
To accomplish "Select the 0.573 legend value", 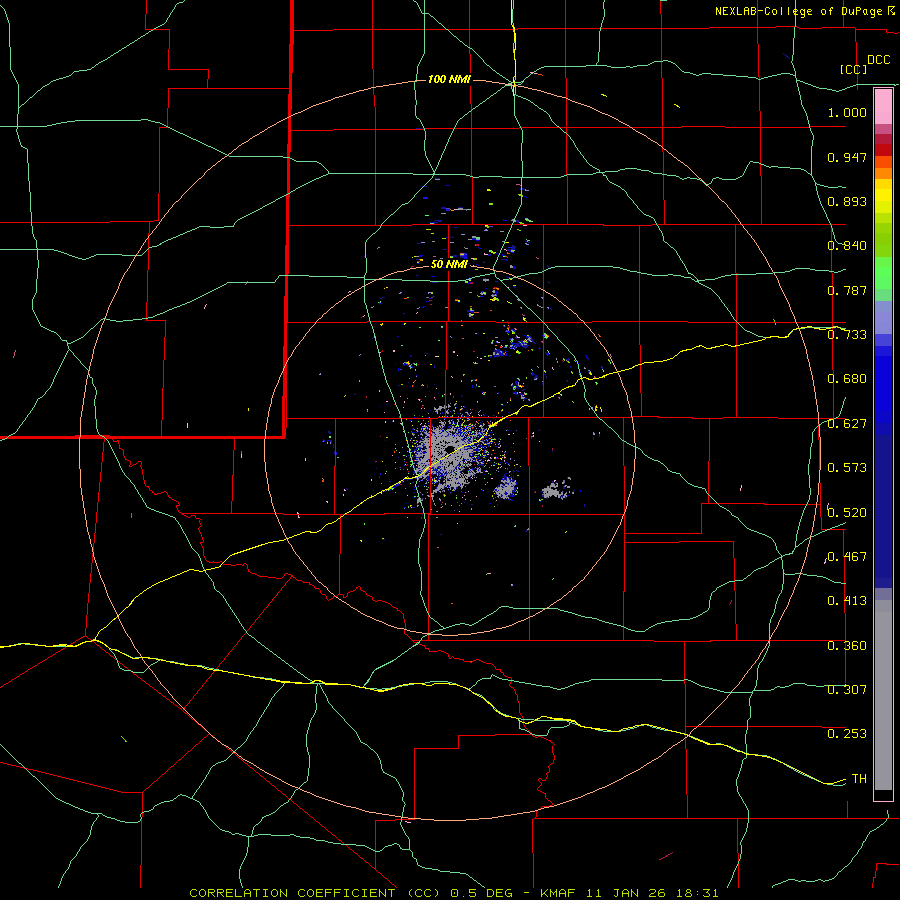I will click(x=847, y=468).
